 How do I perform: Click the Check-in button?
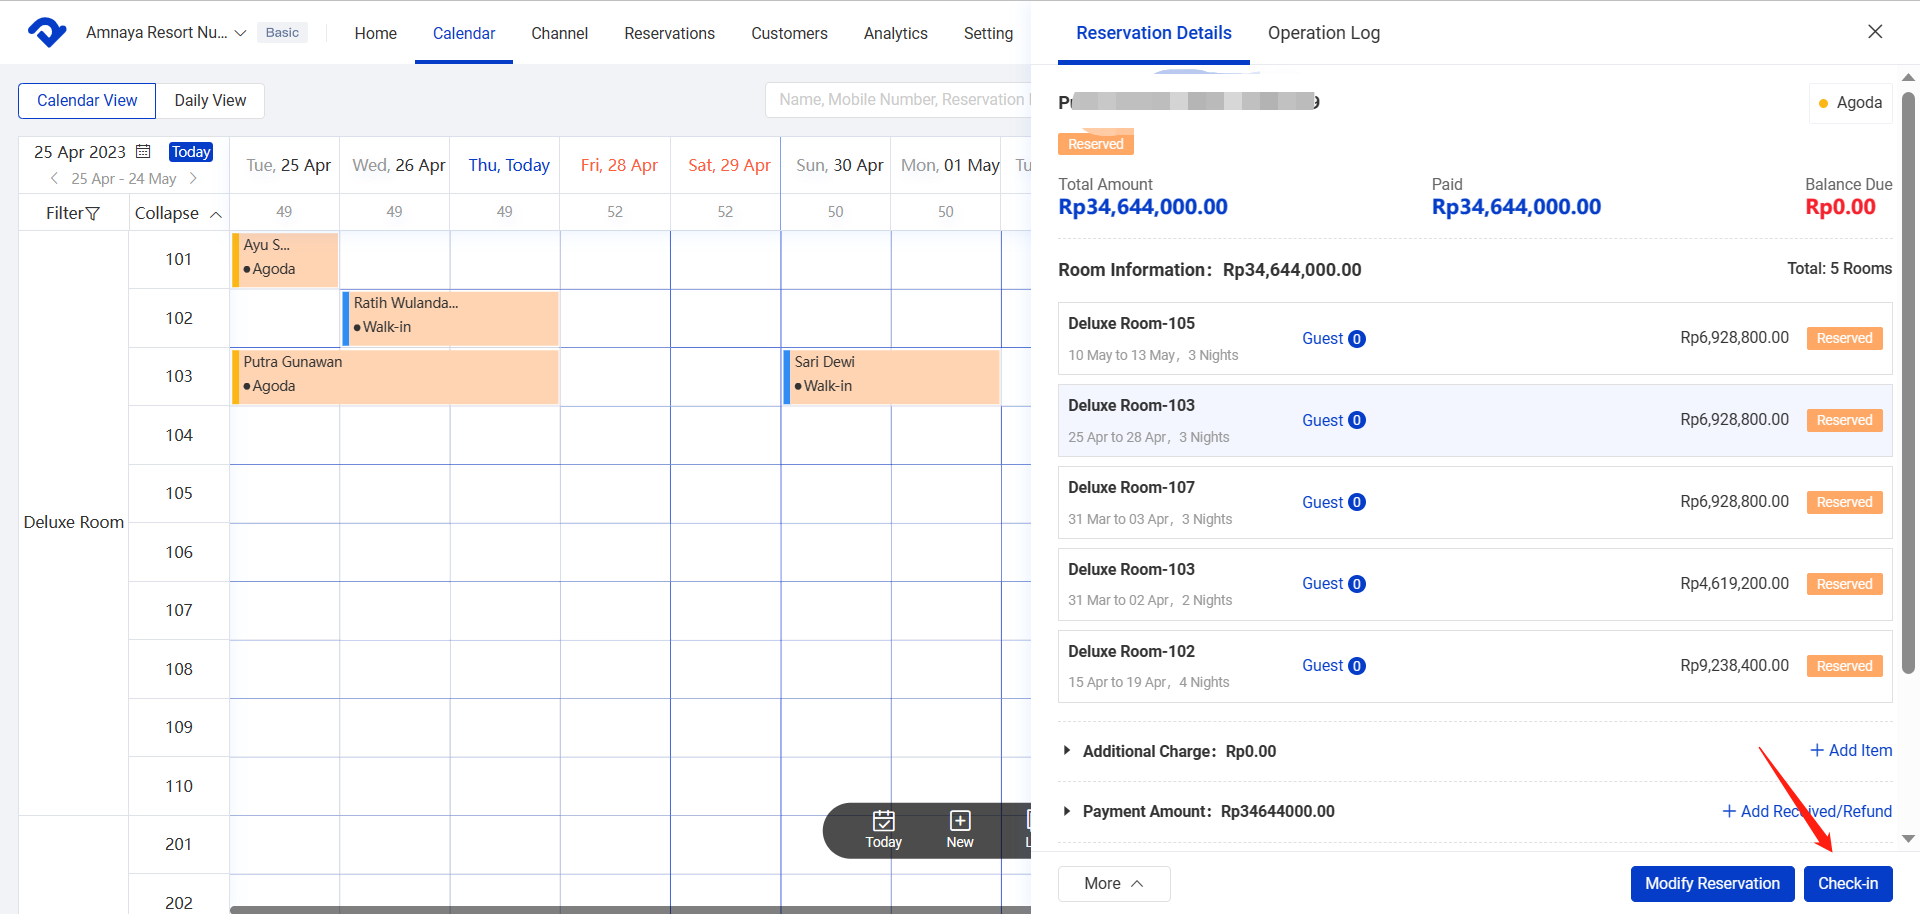pyautogui.click(x=1847, y=884)
